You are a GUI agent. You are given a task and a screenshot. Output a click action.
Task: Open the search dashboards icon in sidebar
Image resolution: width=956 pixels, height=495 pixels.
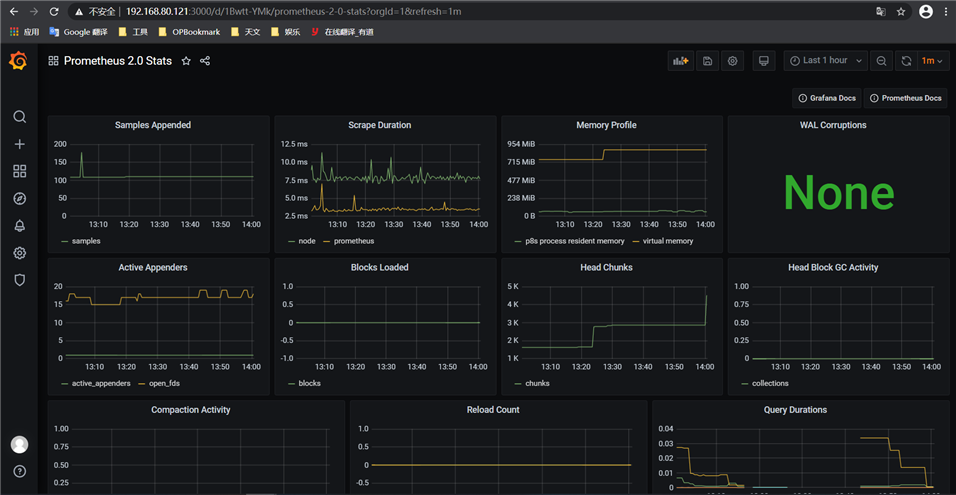click(19, 117)
